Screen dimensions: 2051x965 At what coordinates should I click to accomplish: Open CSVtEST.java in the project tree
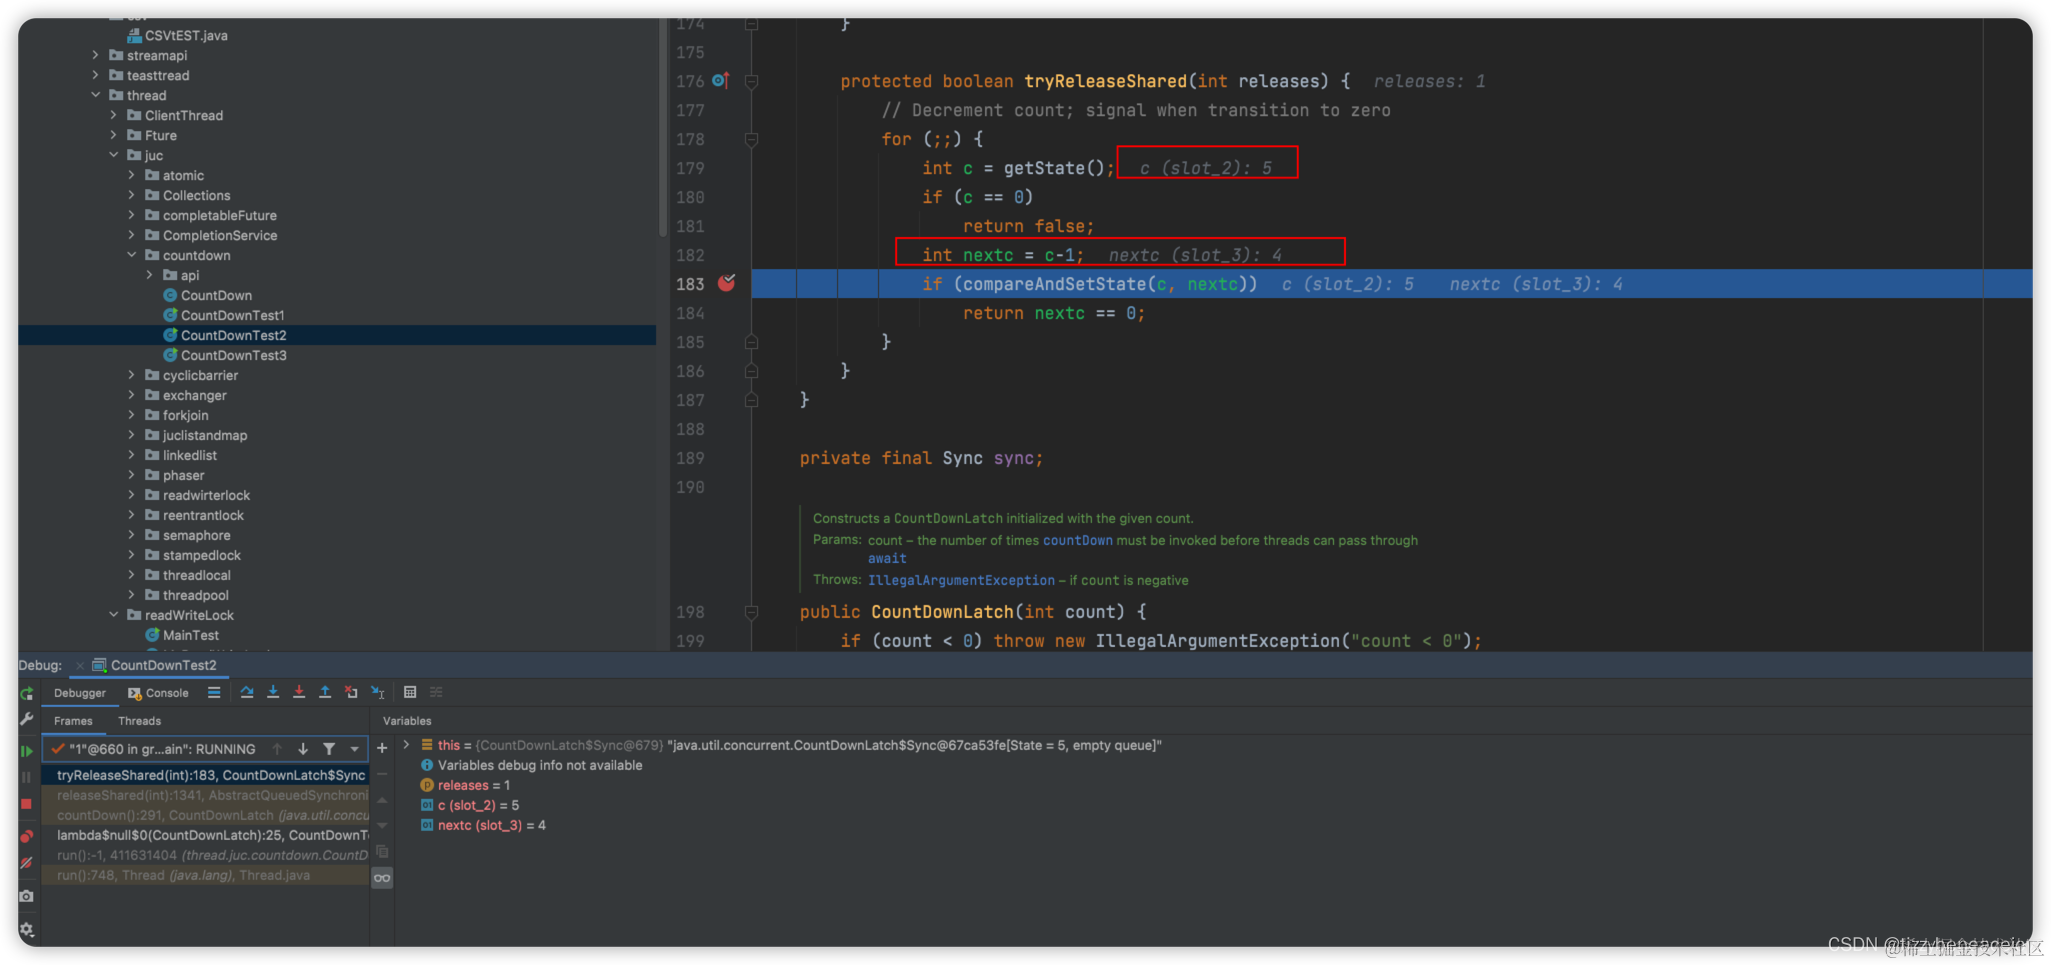(x=186, y=35)
